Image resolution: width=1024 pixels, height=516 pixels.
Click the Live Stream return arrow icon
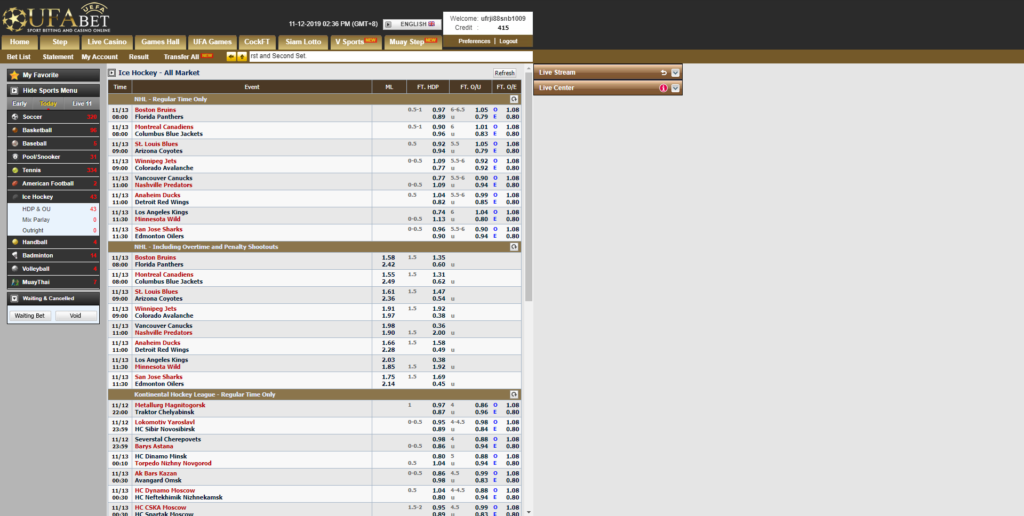click(664, 73)
